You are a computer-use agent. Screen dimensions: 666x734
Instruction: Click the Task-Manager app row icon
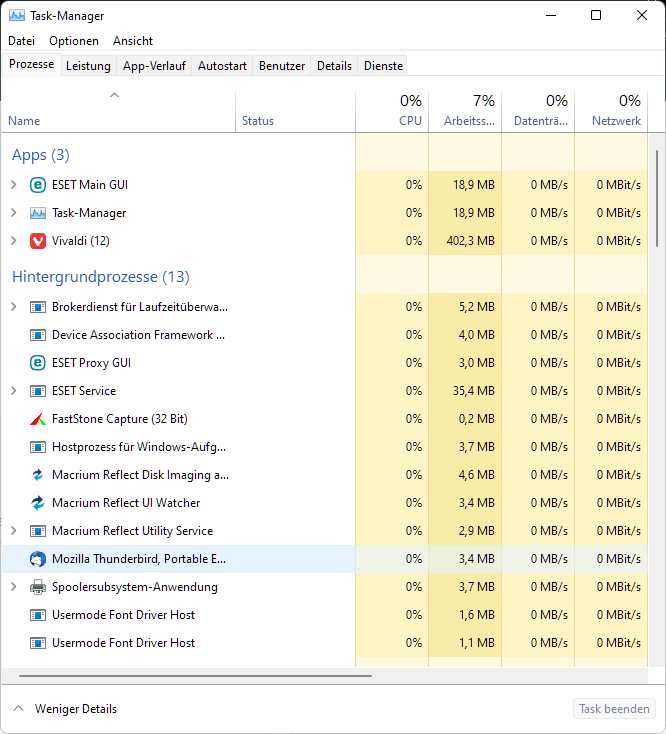pos(38,213)
